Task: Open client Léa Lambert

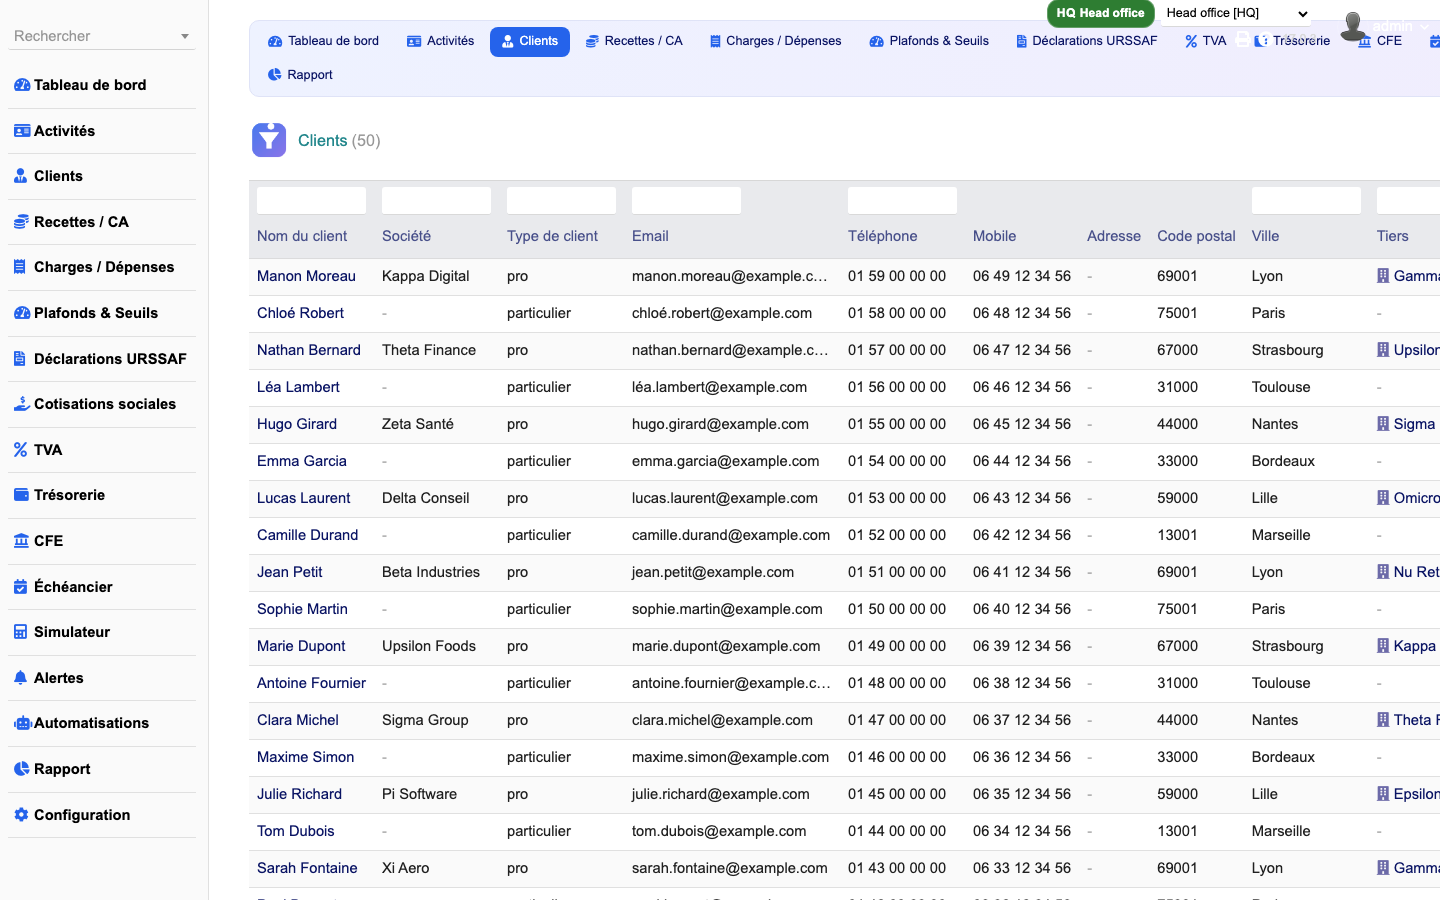Action: pyautogui.click(x=298, y=387)
